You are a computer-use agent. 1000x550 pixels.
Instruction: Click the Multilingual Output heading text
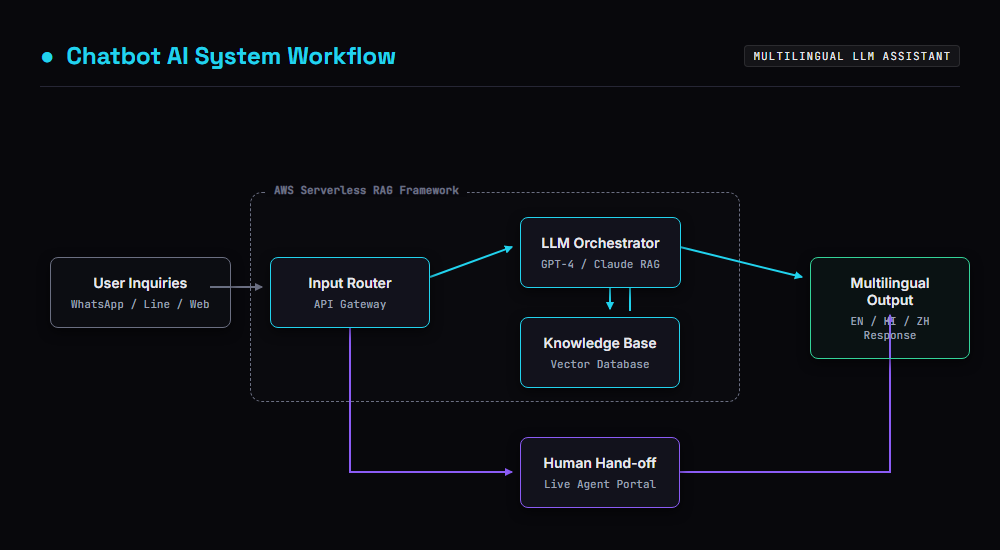[890, 292]
